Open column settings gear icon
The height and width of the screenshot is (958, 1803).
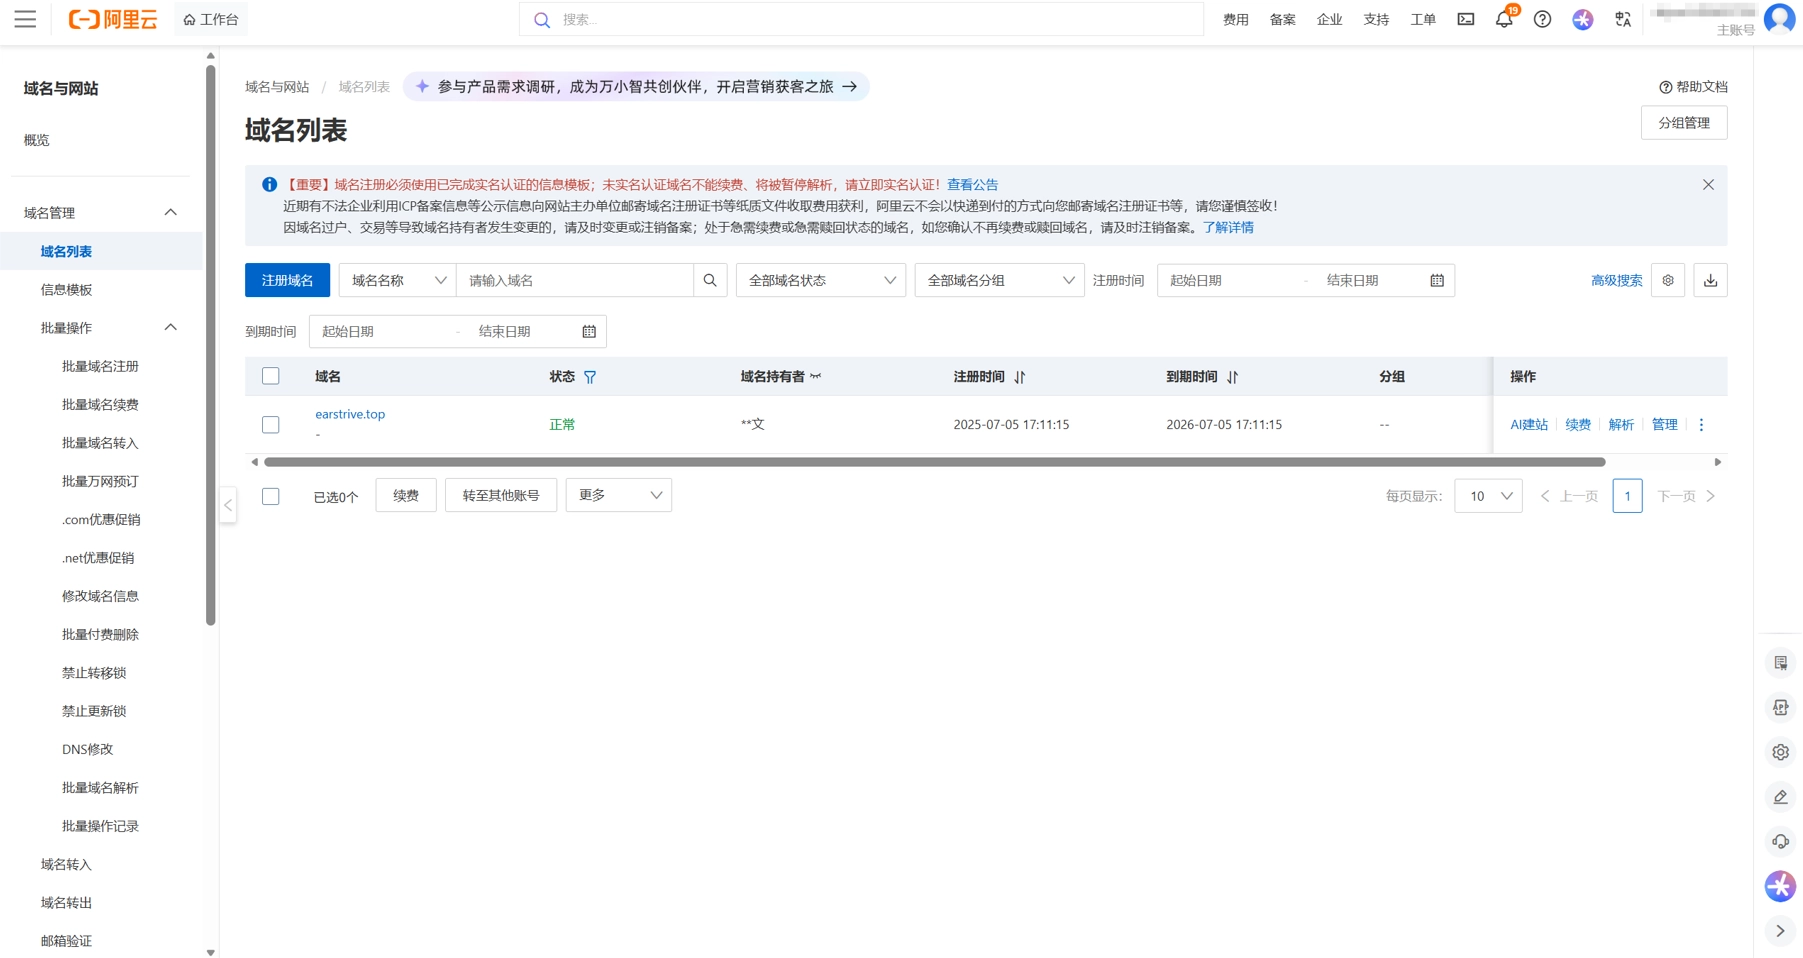1668,281
